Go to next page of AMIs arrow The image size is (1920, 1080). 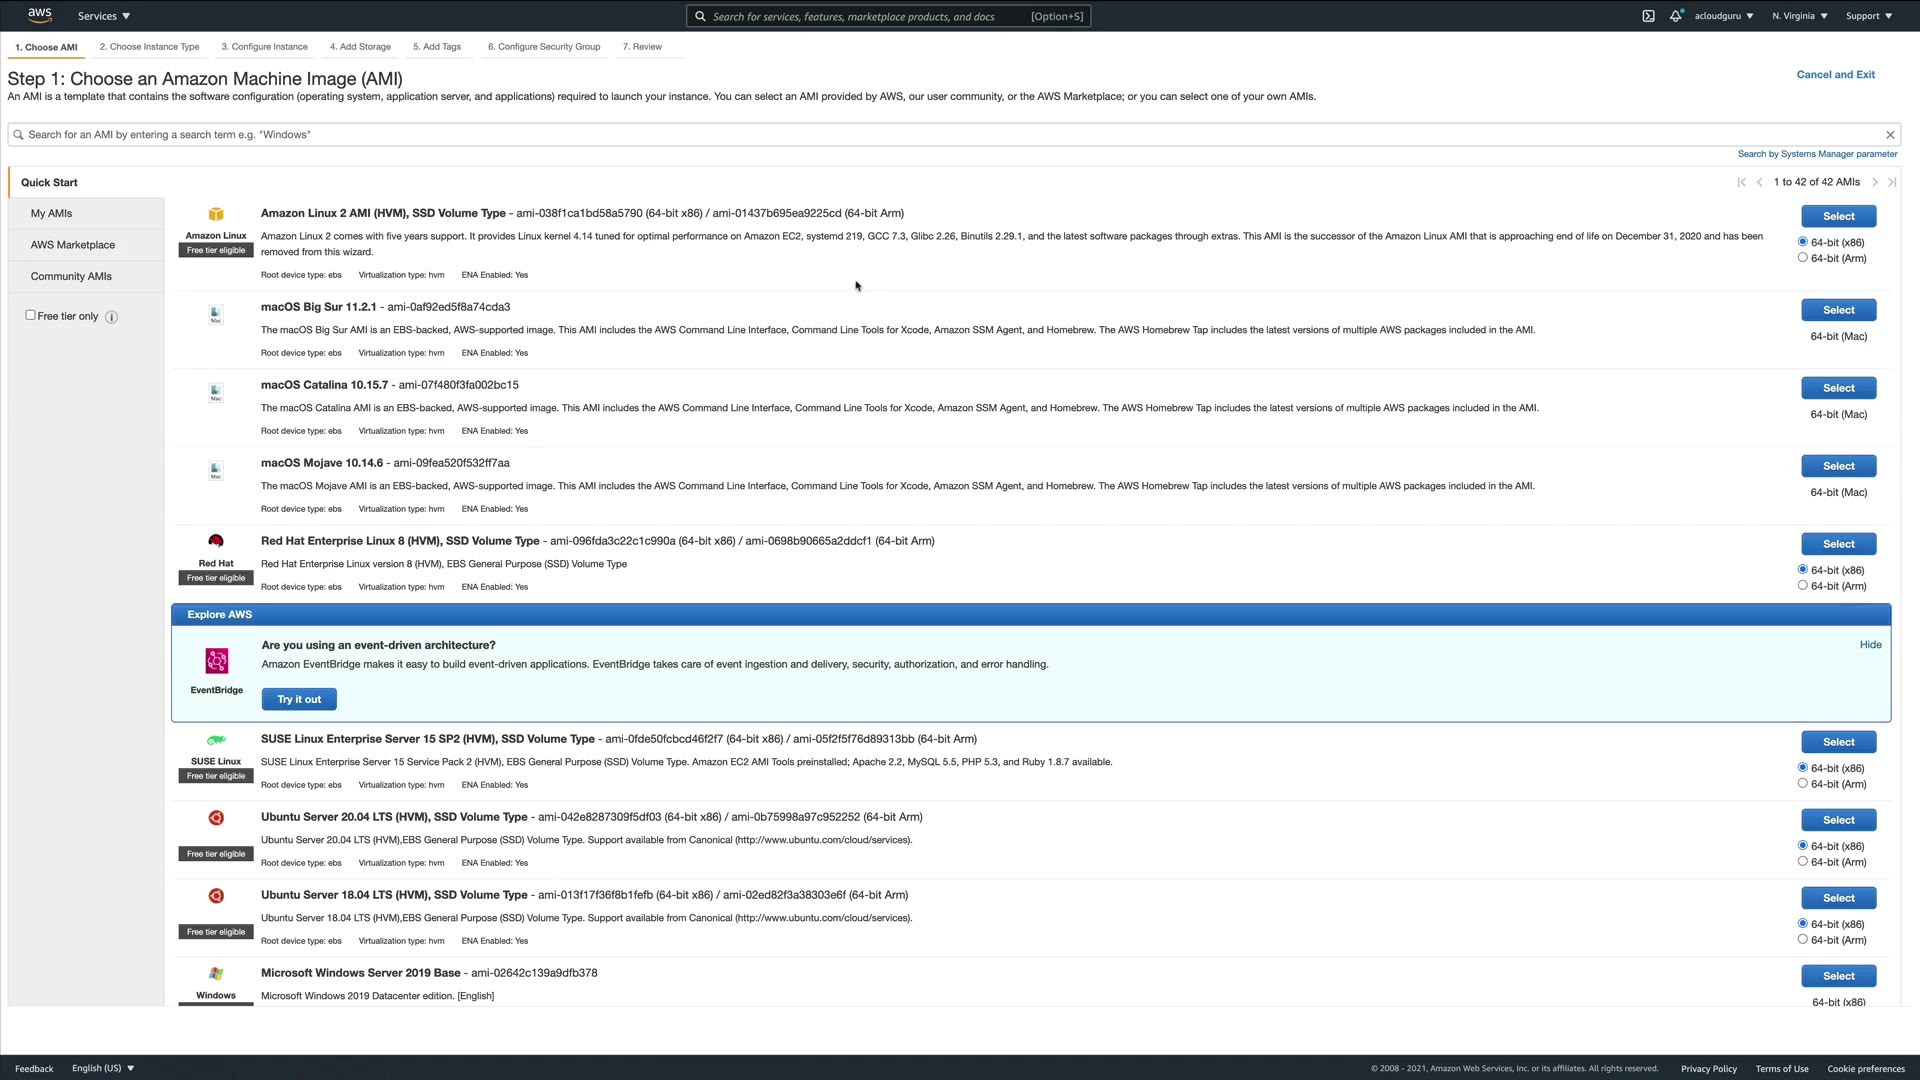1875,182
